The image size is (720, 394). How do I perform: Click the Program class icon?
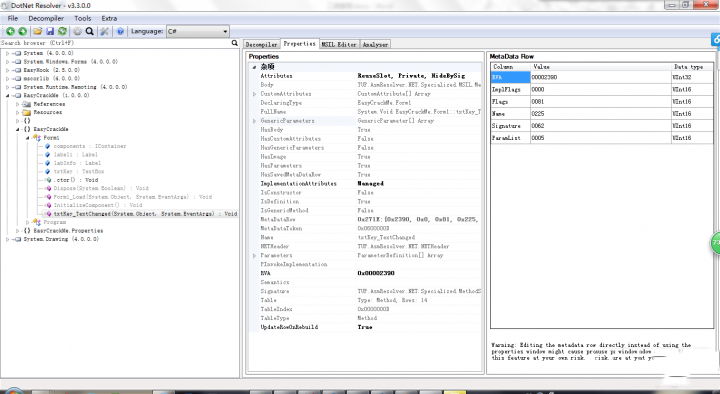point(37,222)
